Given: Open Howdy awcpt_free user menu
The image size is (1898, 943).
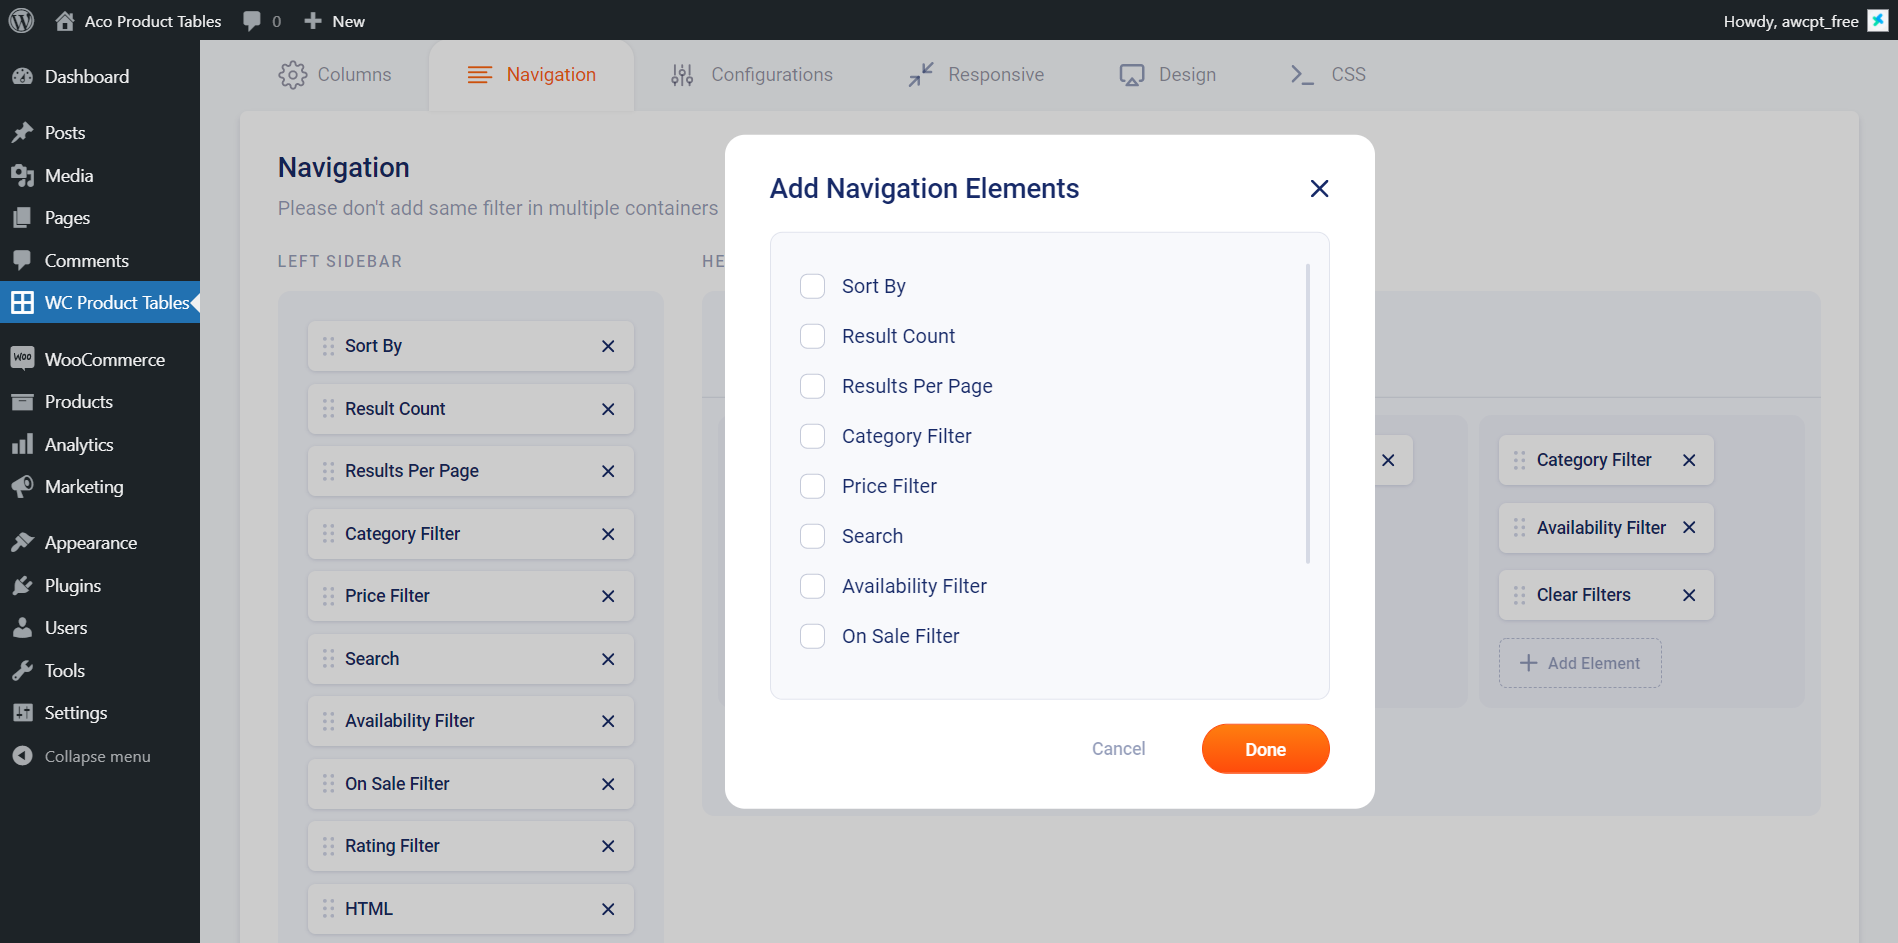Looking at the screenshot, I should (1805, 21).
